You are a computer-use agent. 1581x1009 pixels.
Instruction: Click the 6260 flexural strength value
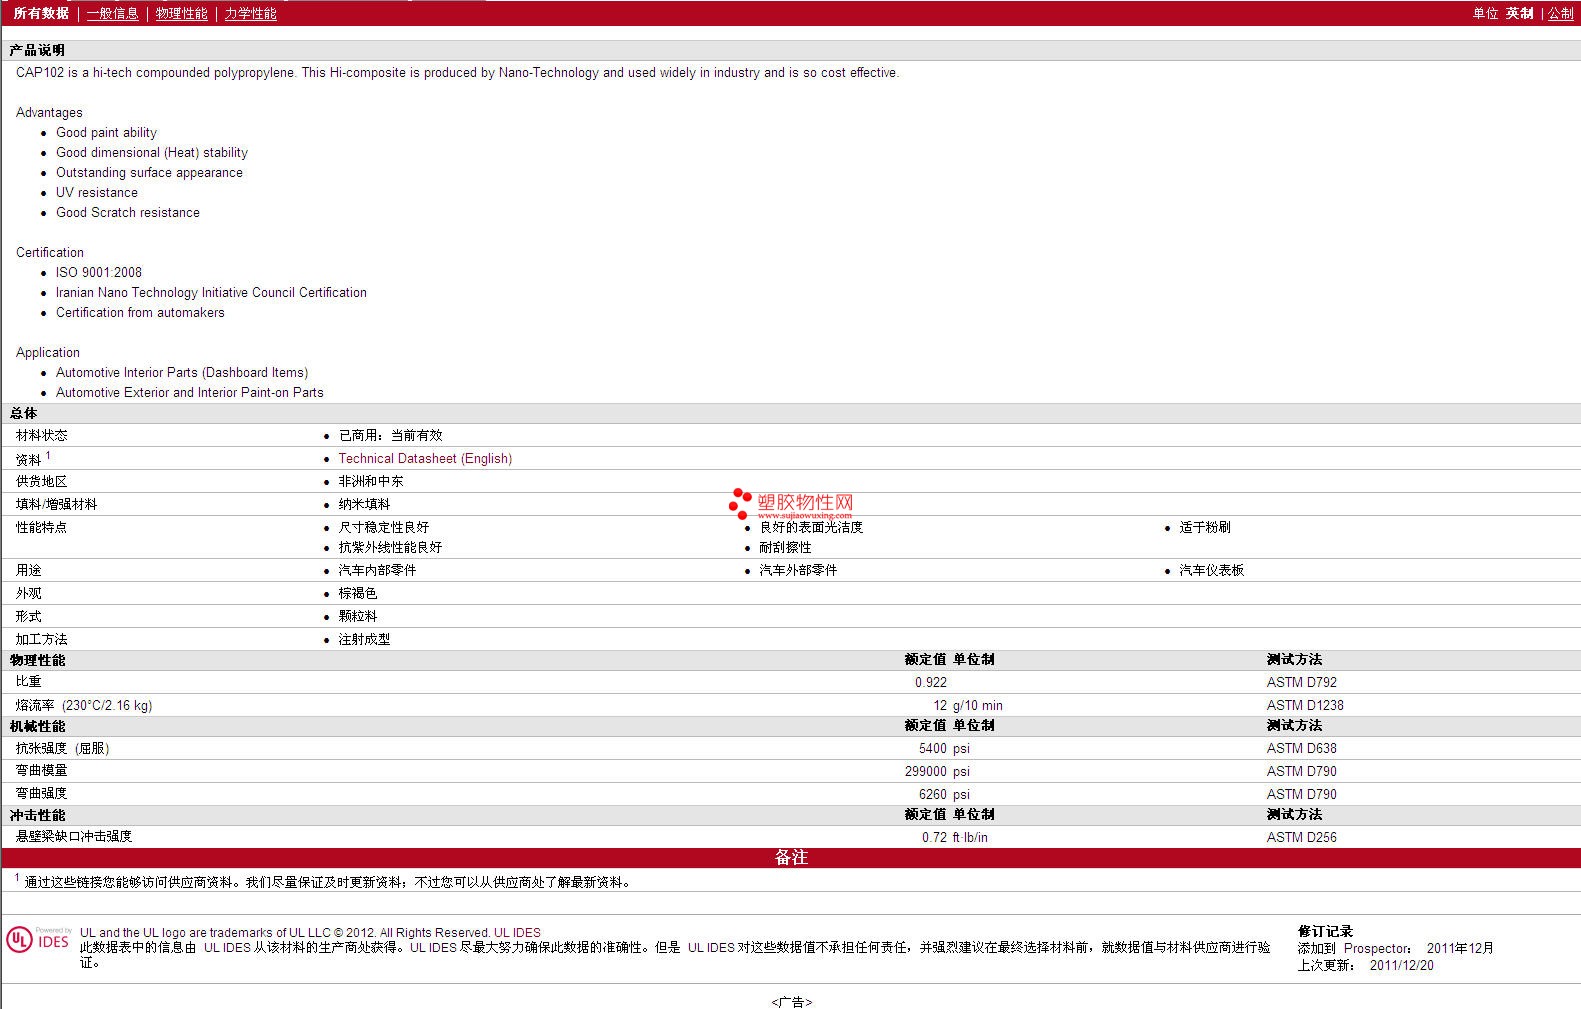[932, 794]
